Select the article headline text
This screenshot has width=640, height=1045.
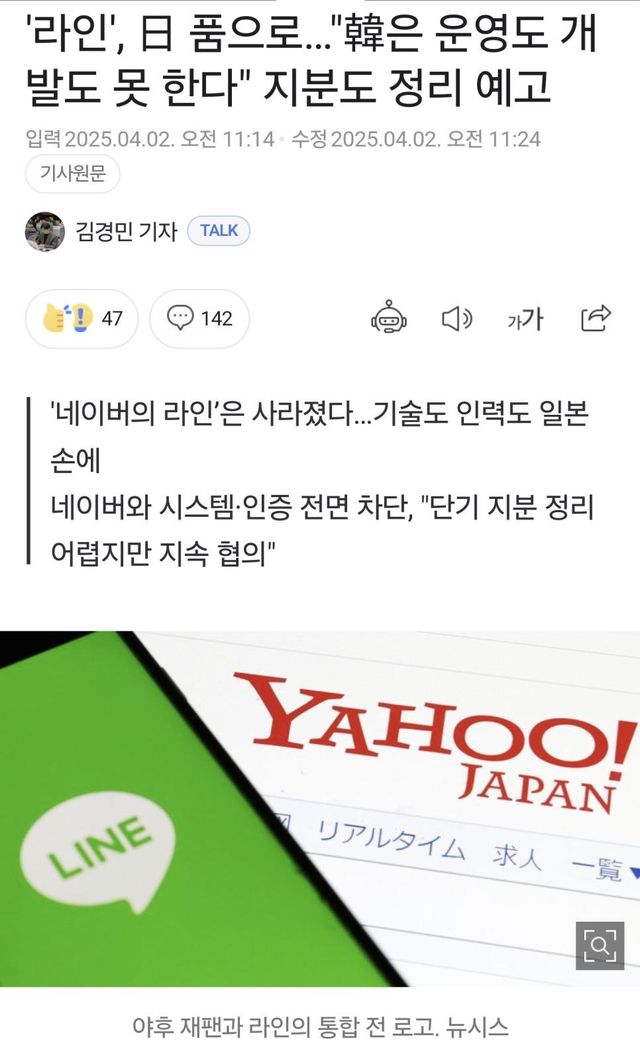click(x=311, y=59)
